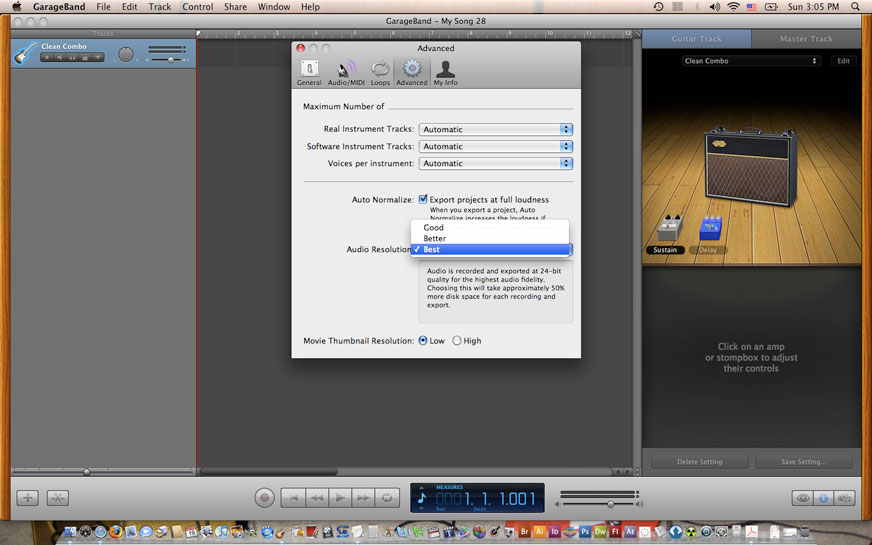
Task: Click the electric guitar track icon
Action: pyautogui.click(x=24, y=53)
